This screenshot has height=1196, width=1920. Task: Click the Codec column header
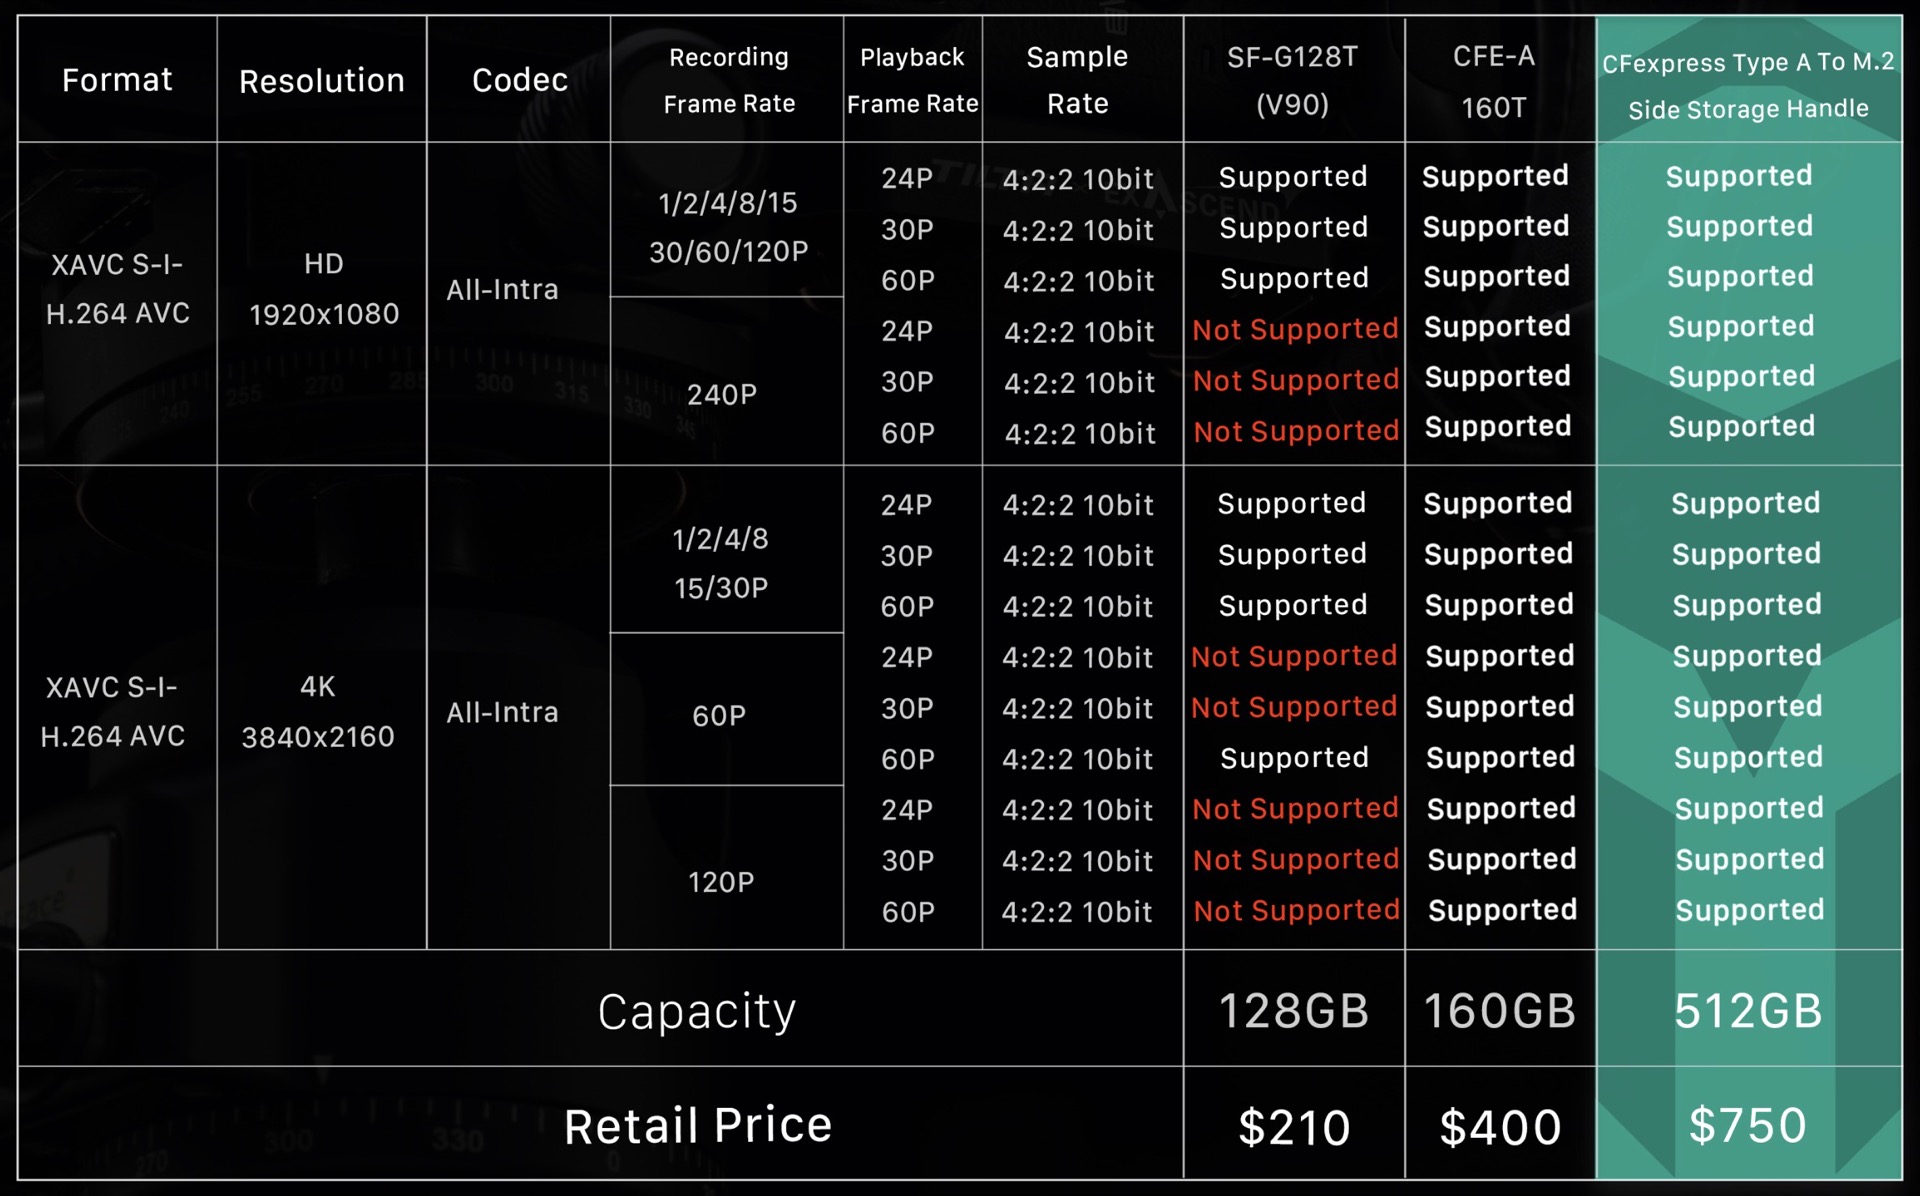pos(519,80)
